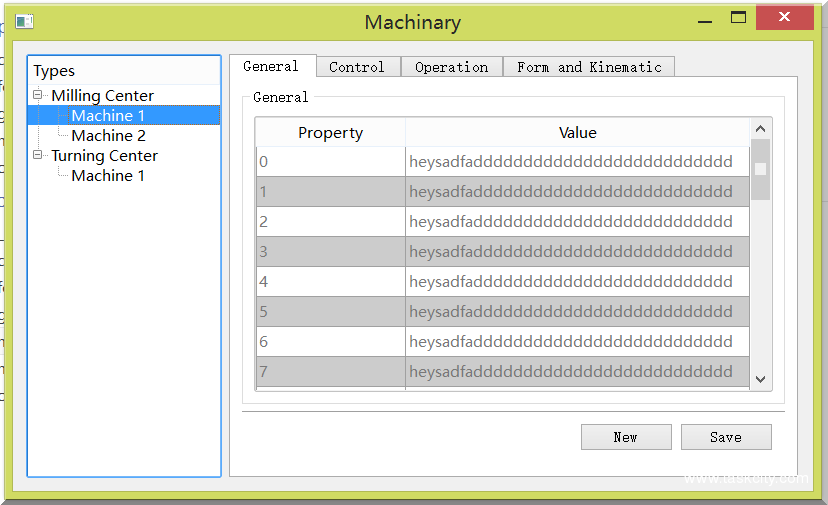
Task: Select Machine 2 under Milling Center
Action: (x=108, y=135)
